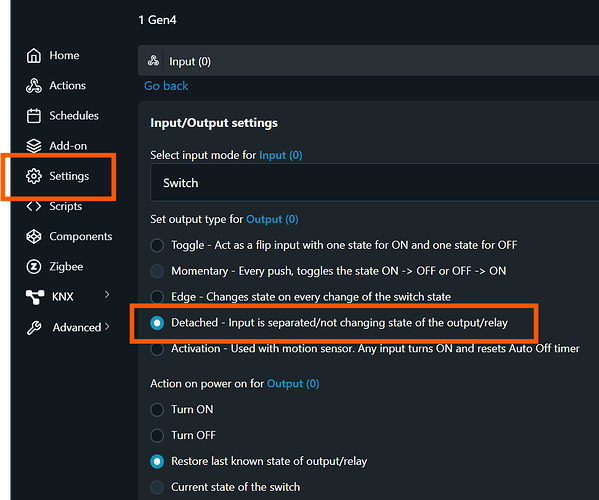Click the Home house icon

(34, 55)
